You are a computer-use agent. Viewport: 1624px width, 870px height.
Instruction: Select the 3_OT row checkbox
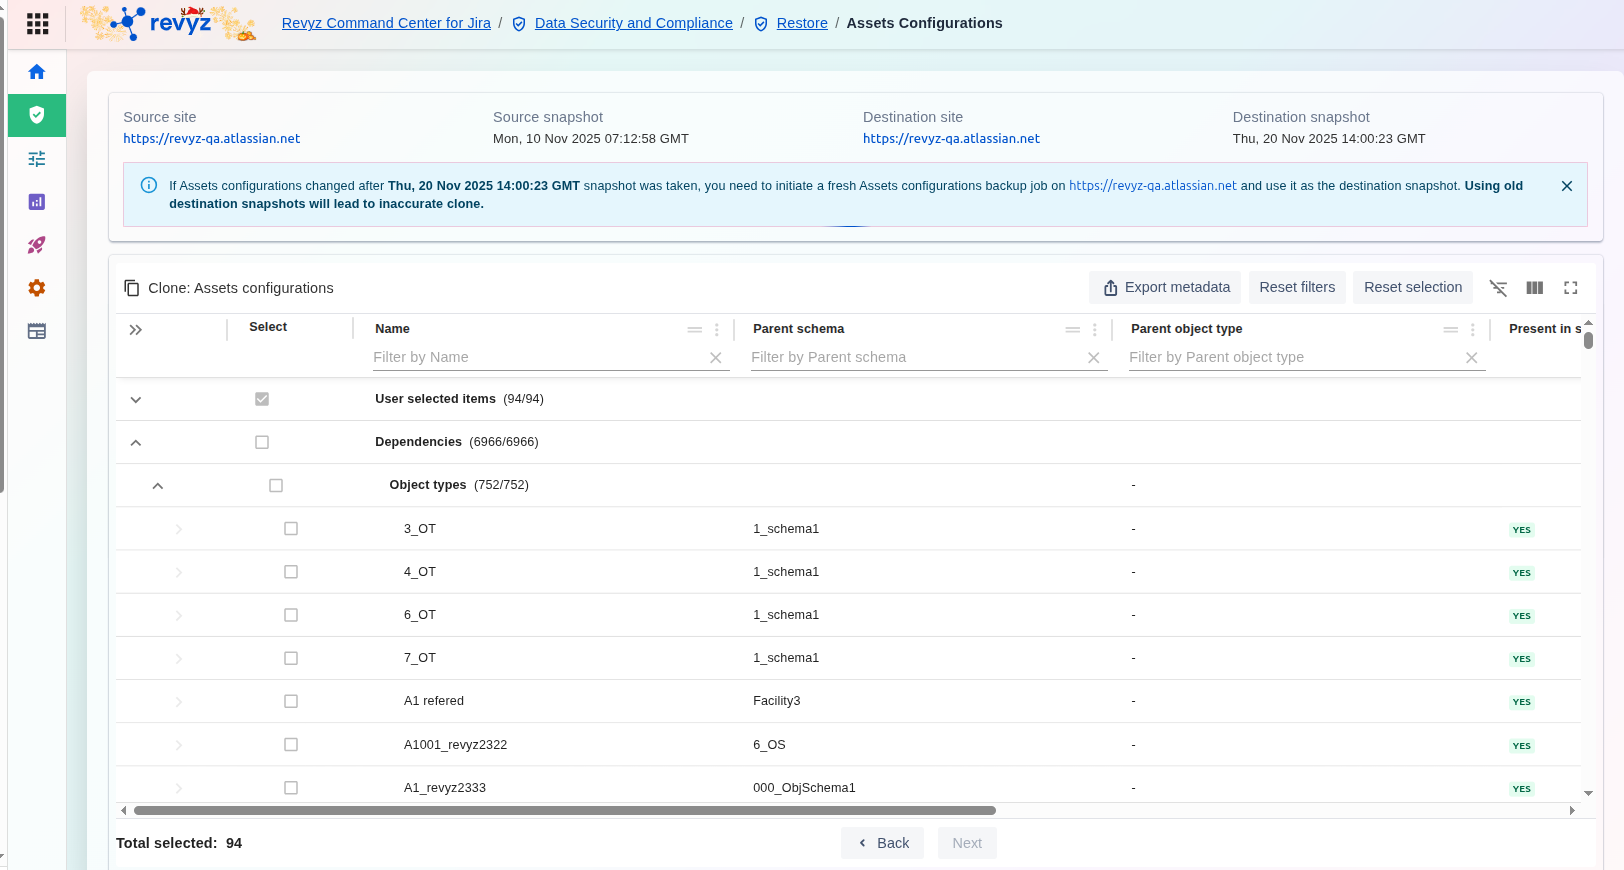click(291, 529)
